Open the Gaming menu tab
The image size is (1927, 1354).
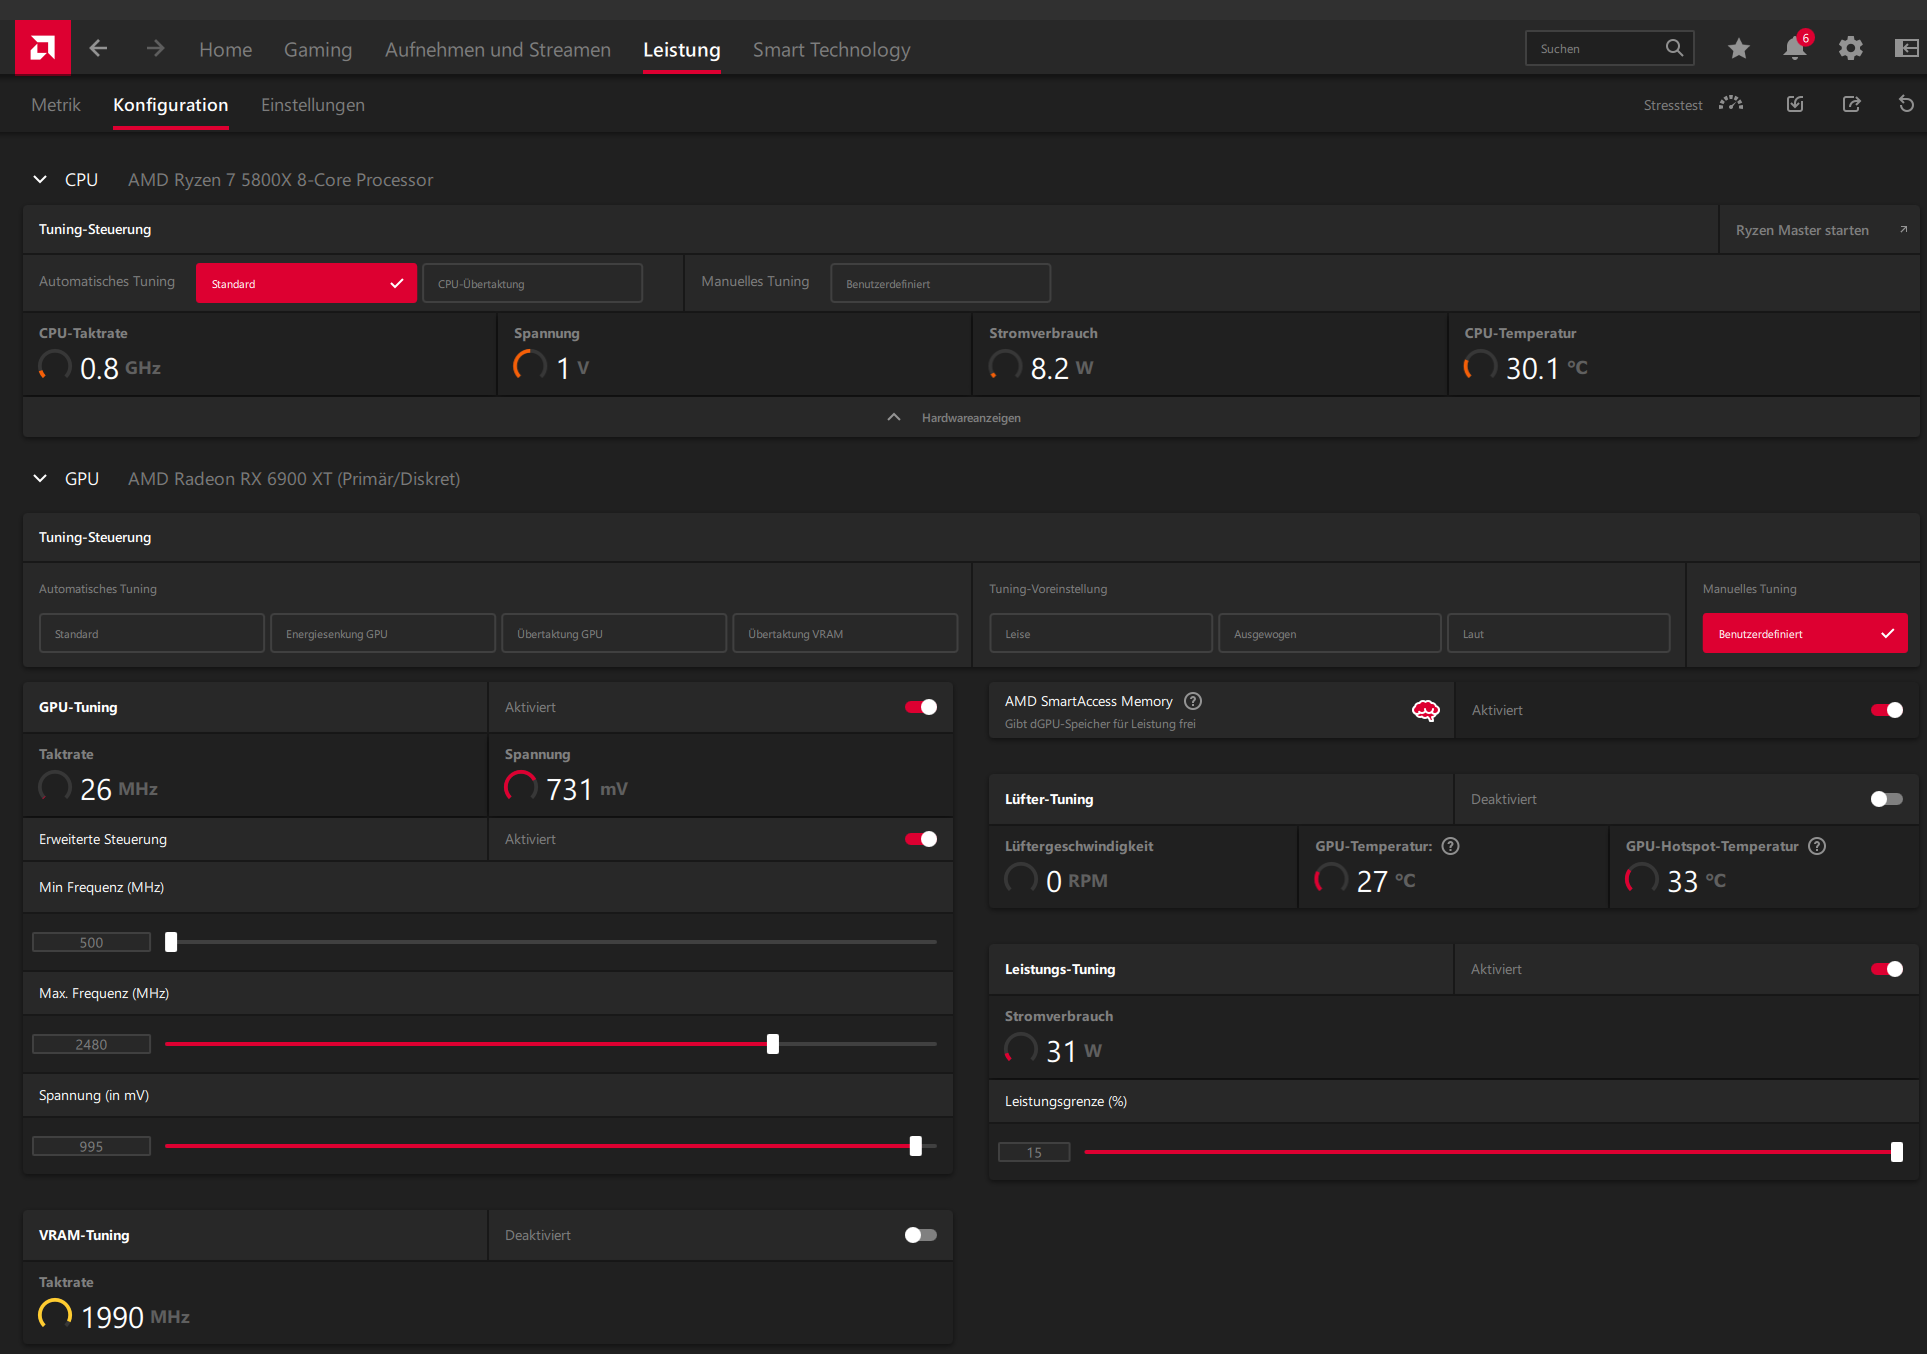pos(318,50)
